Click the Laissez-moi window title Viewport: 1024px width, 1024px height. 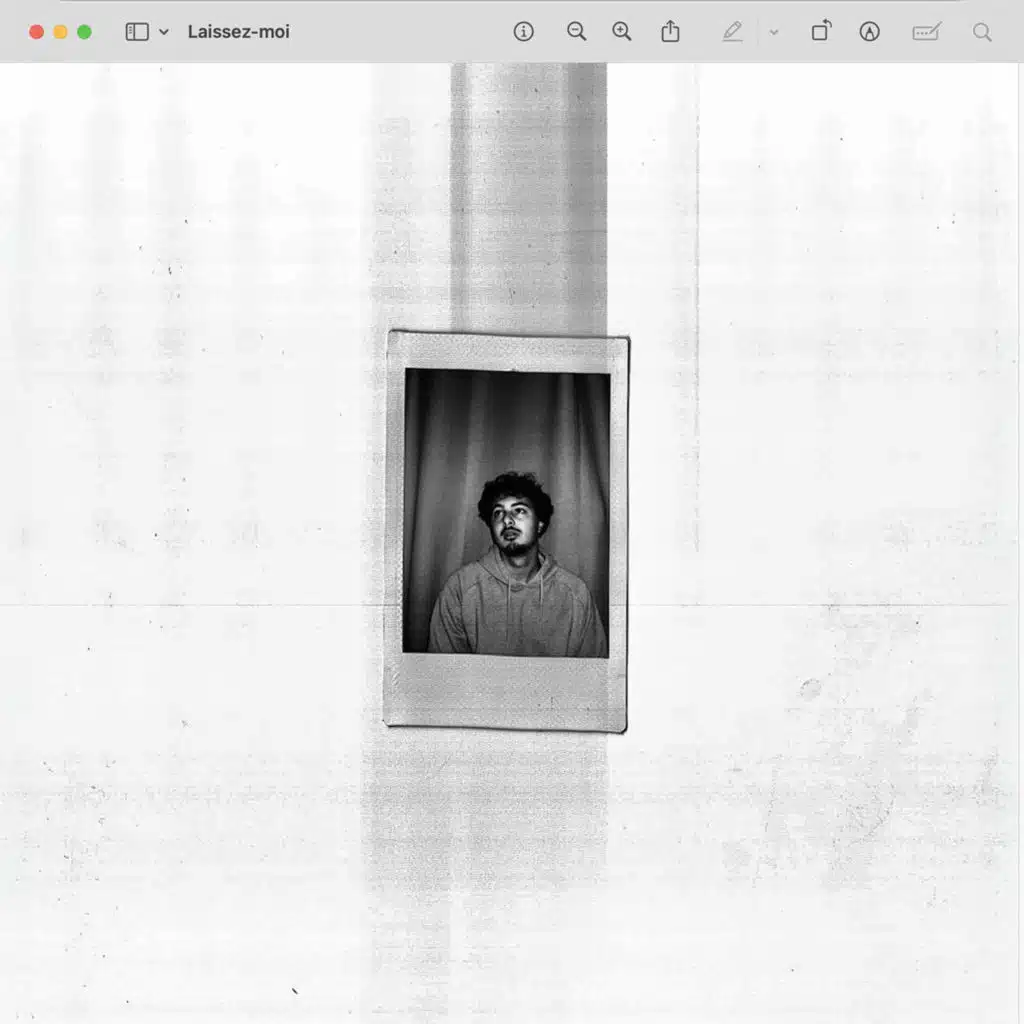239,32
